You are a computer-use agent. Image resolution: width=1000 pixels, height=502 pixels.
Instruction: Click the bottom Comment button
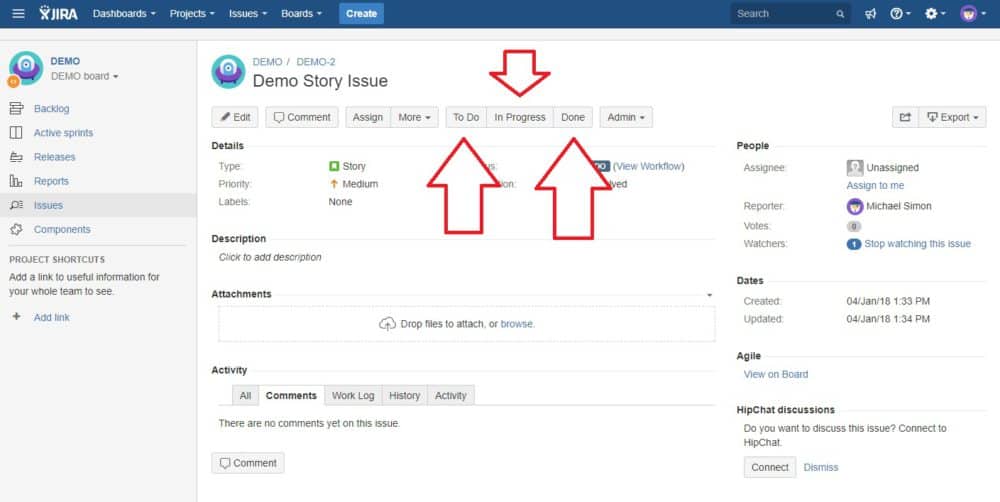(x=248, y=463)
